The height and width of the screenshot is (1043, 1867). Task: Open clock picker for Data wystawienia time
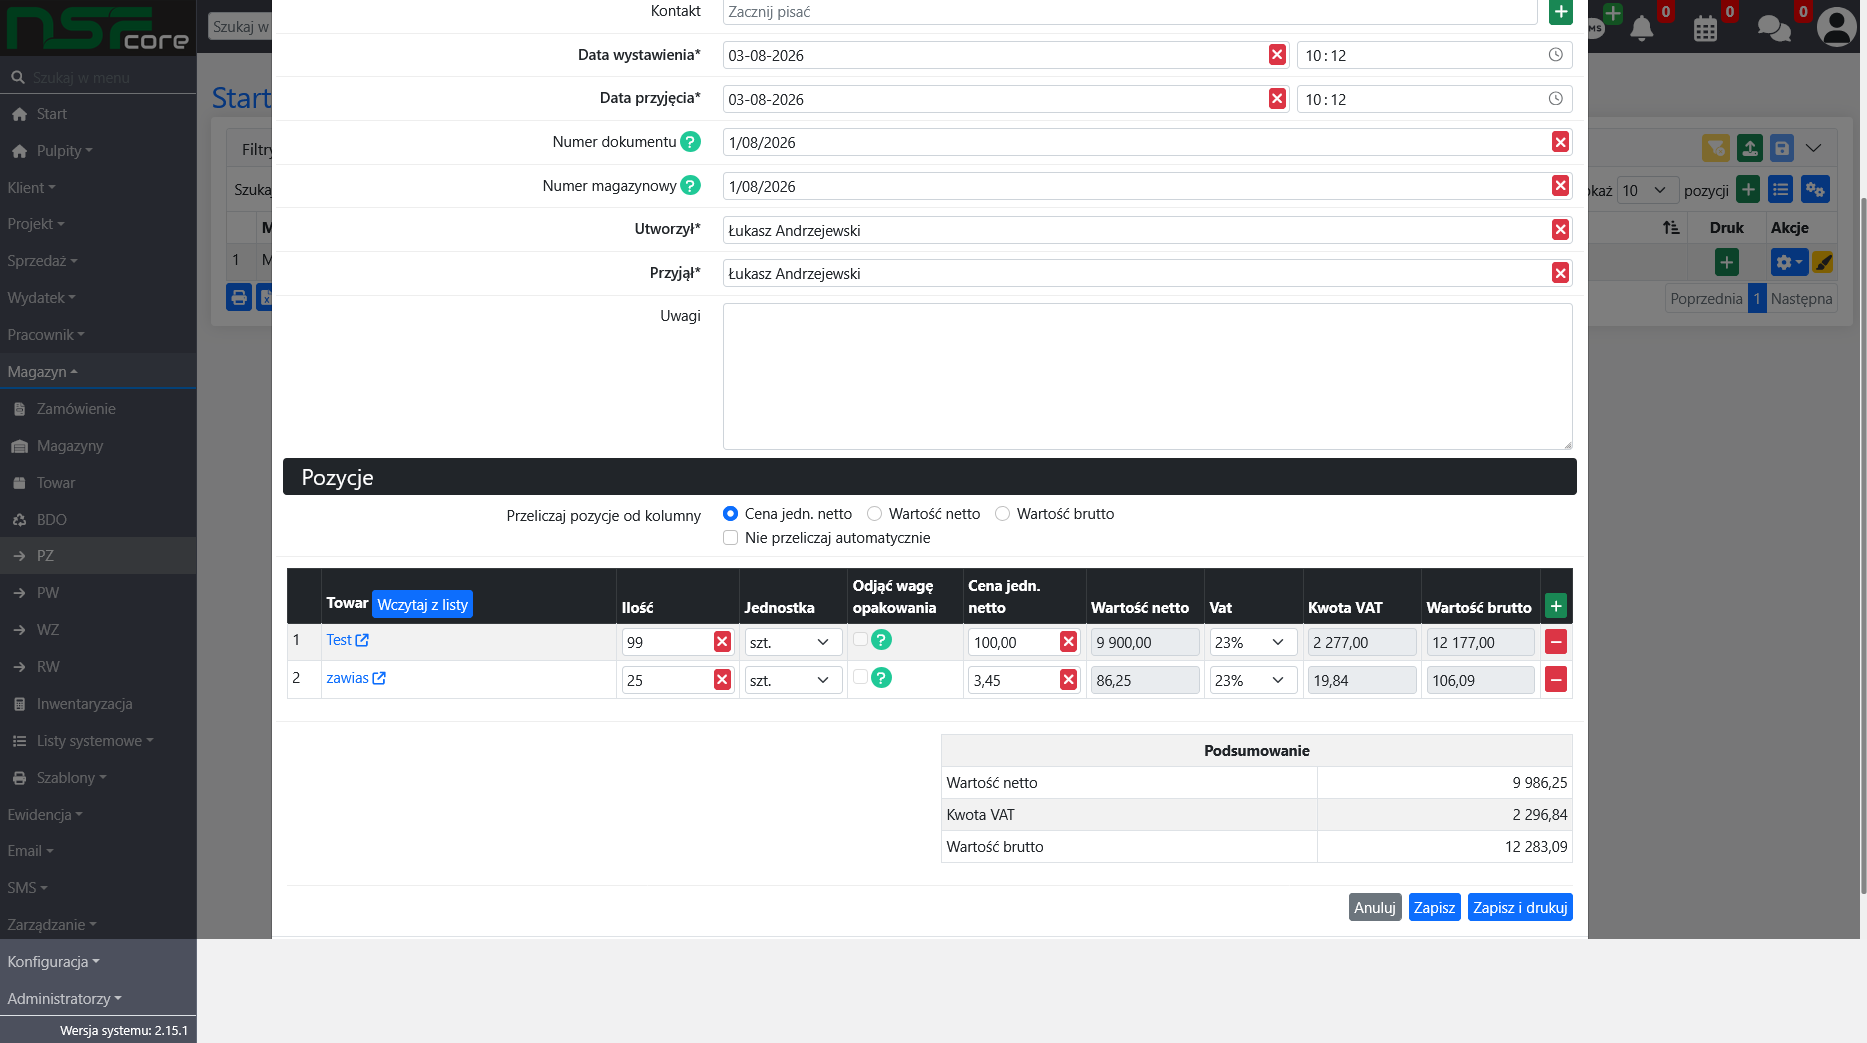pos(1555,55)
